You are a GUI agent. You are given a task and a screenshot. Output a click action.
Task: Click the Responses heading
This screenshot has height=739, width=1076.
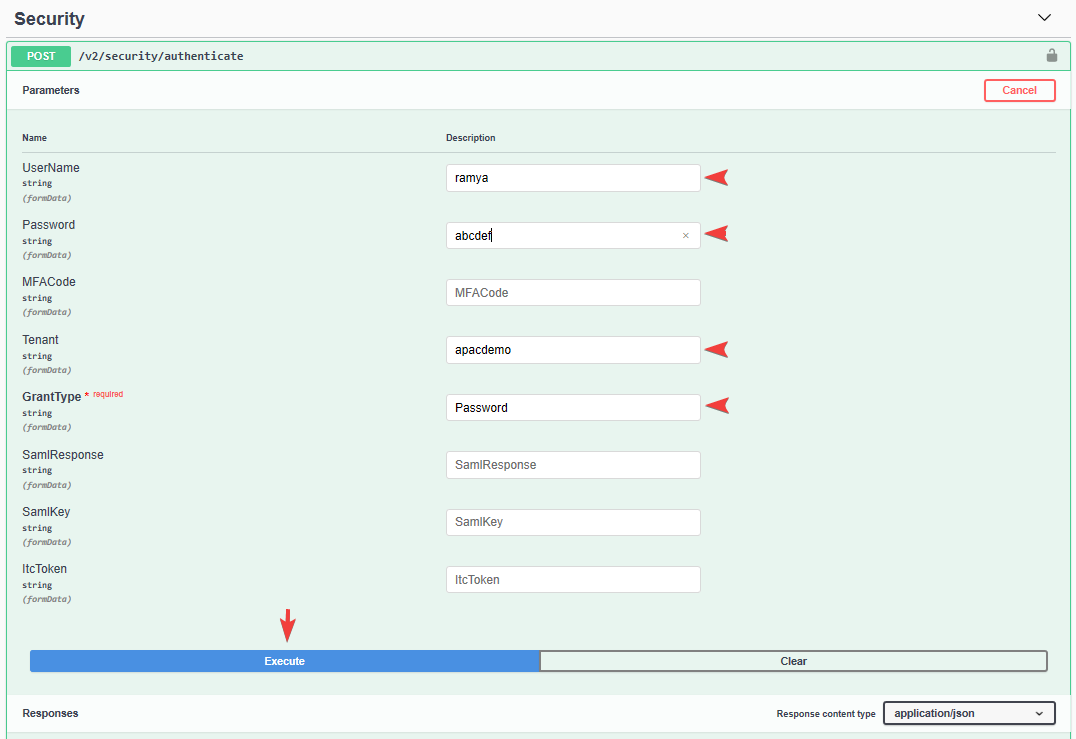coord(50,713)
